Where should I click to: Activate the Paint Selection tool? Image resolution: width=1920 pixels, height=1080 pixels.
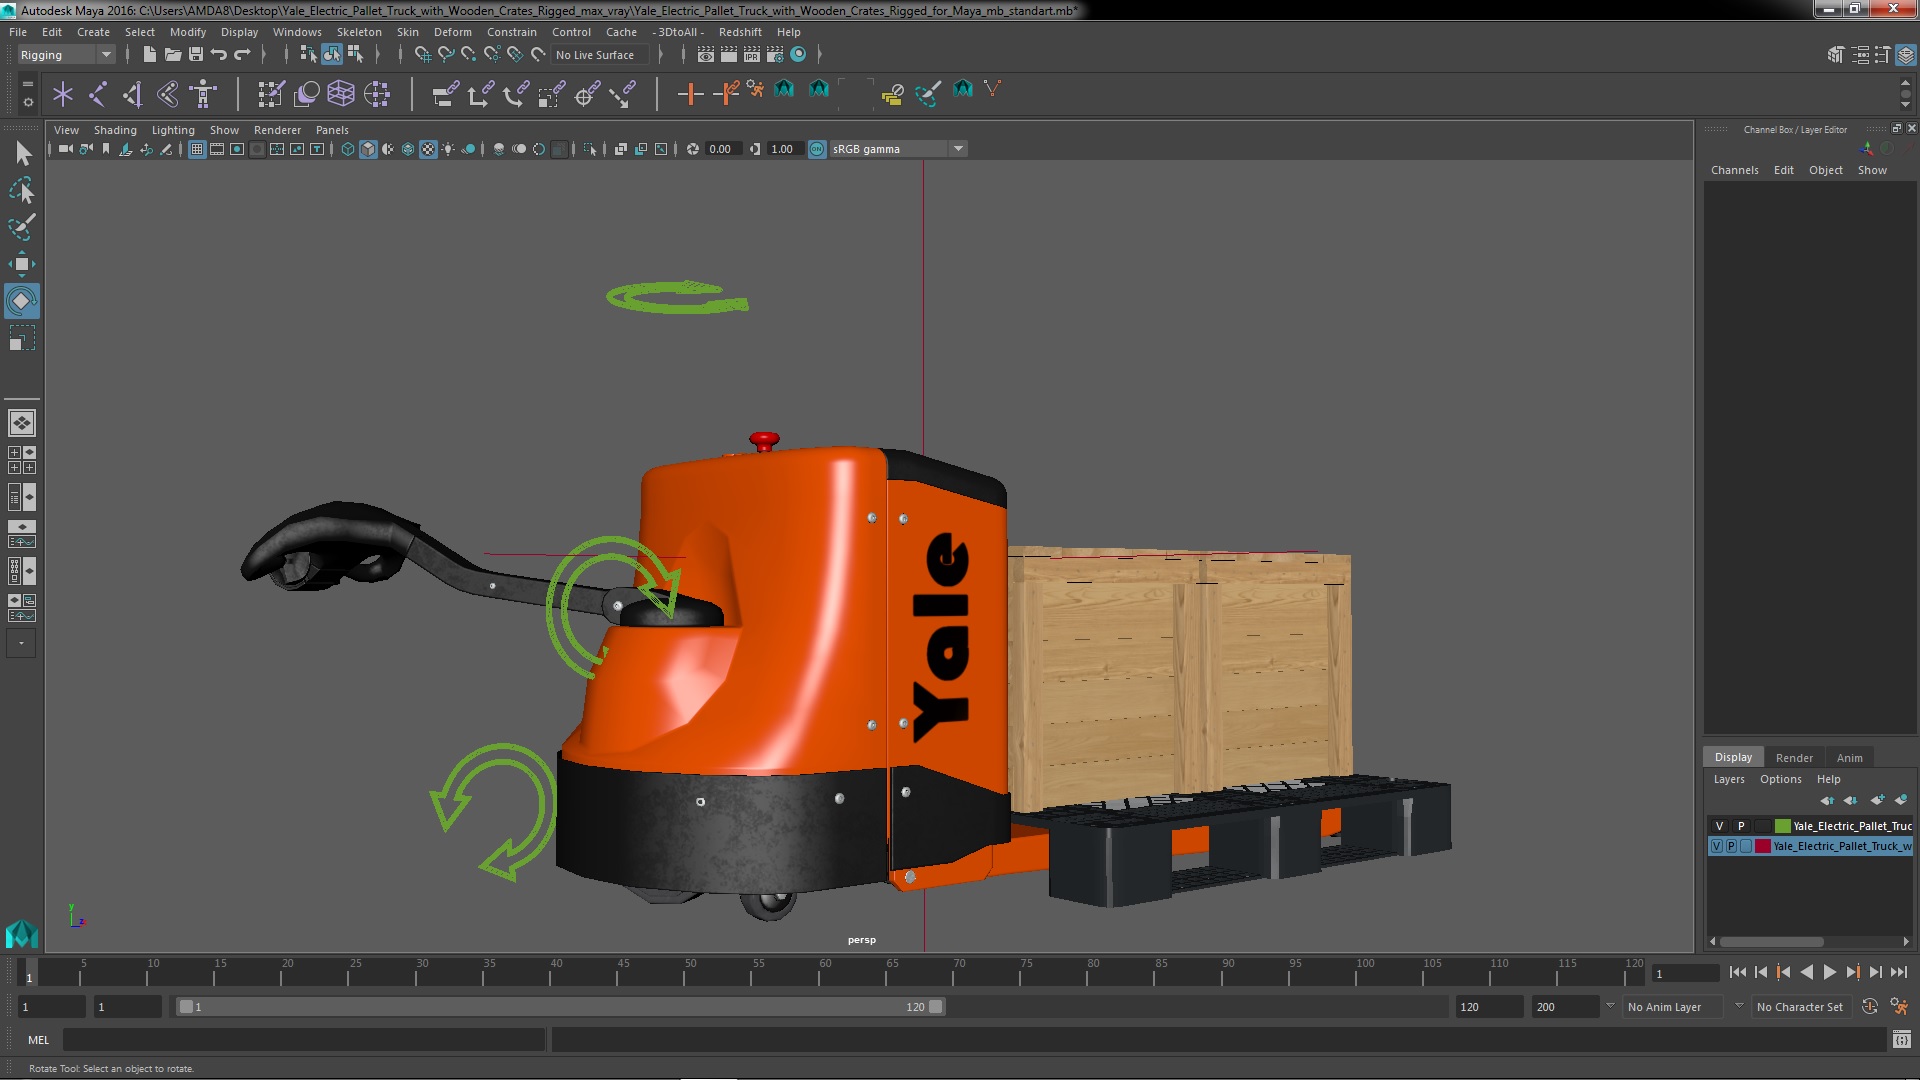pyautogui.click(x=22, y=227)
